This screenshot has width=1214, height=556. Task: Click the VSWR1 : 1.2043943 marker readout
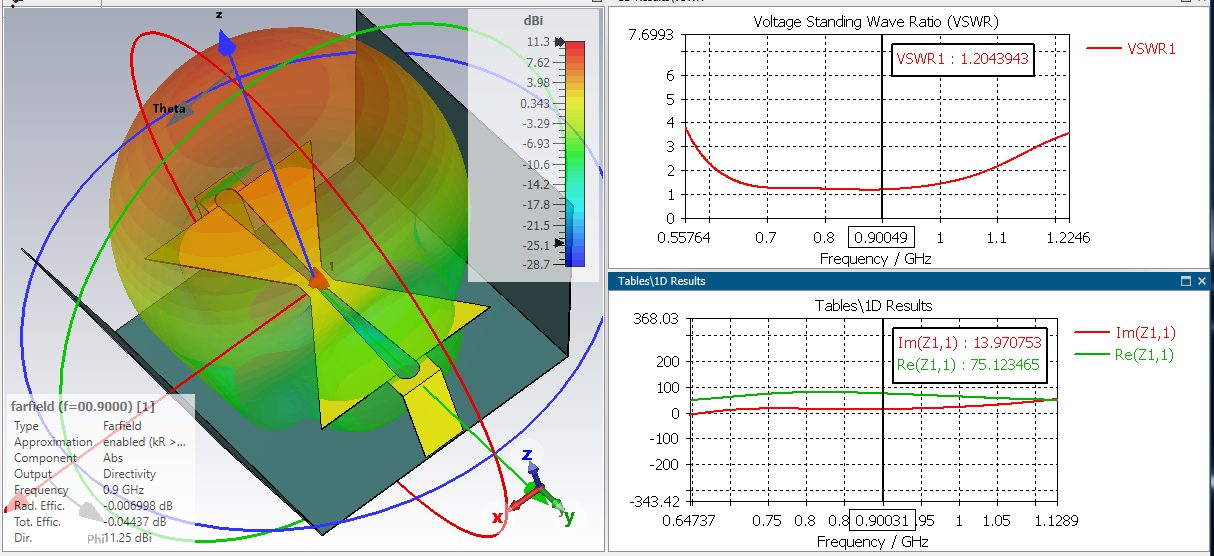961,59
